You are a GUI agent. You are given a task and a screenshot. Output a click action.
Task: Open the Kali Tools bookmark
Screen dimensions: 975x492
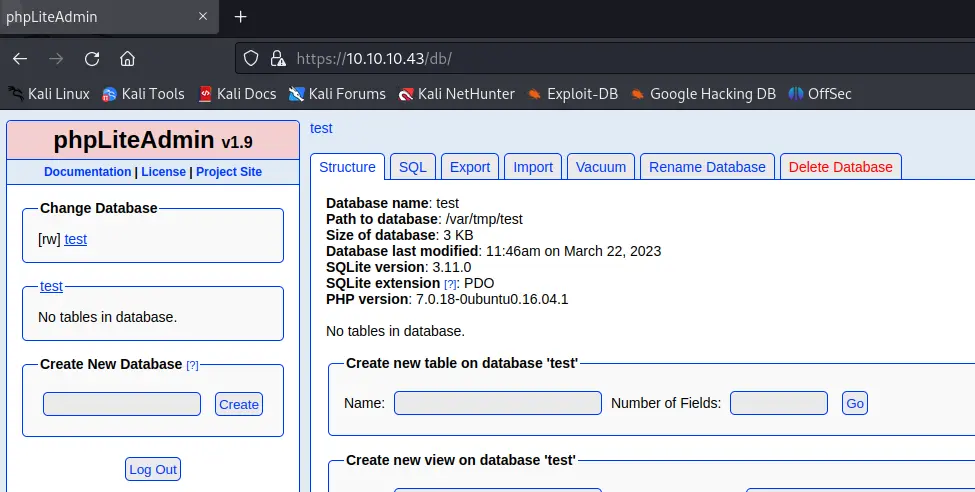[x=144, y=94]
